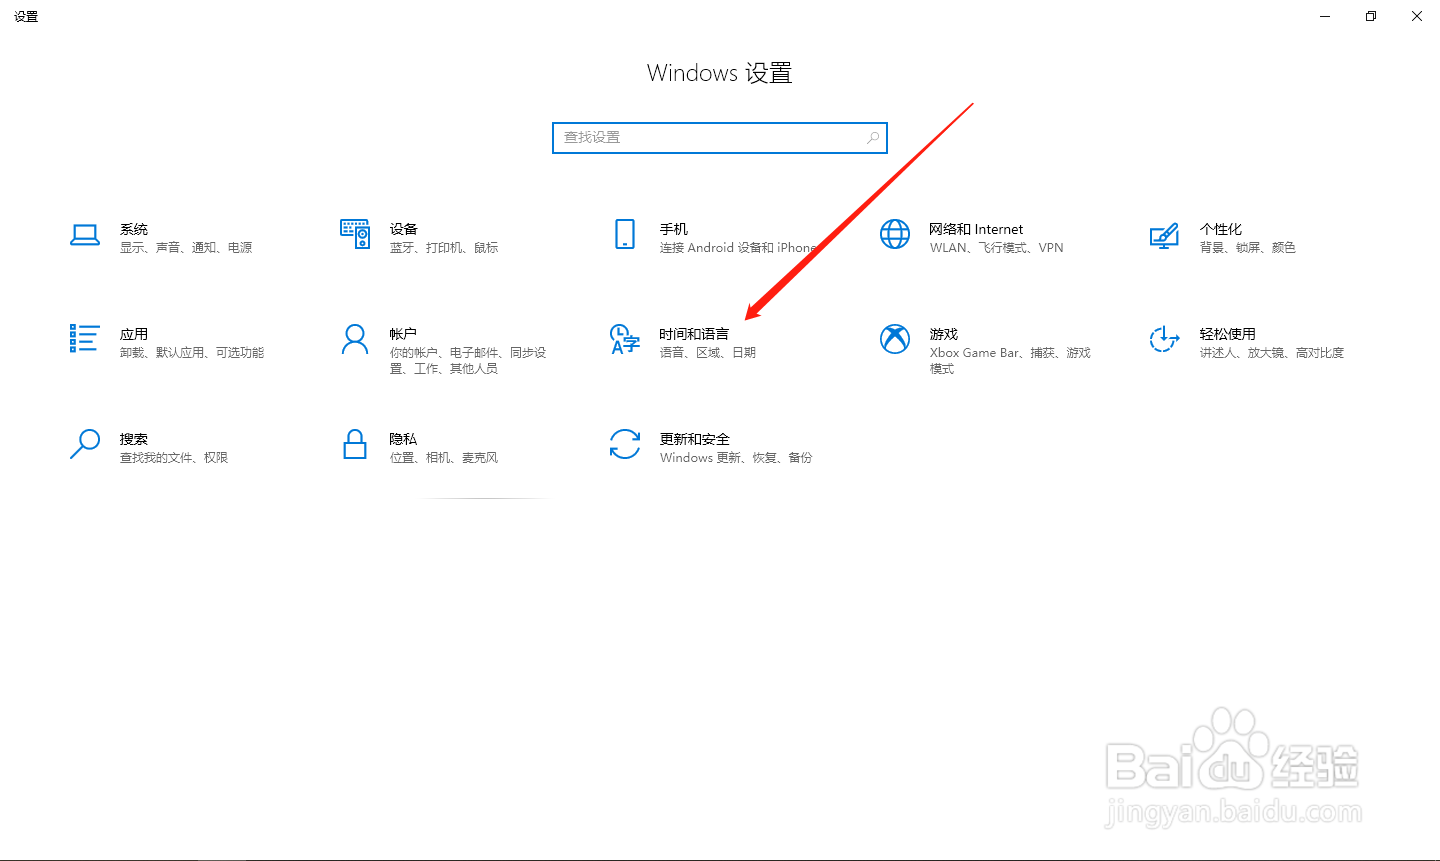Click the text WLAN、飞行模式、VPN

(997, 248)
